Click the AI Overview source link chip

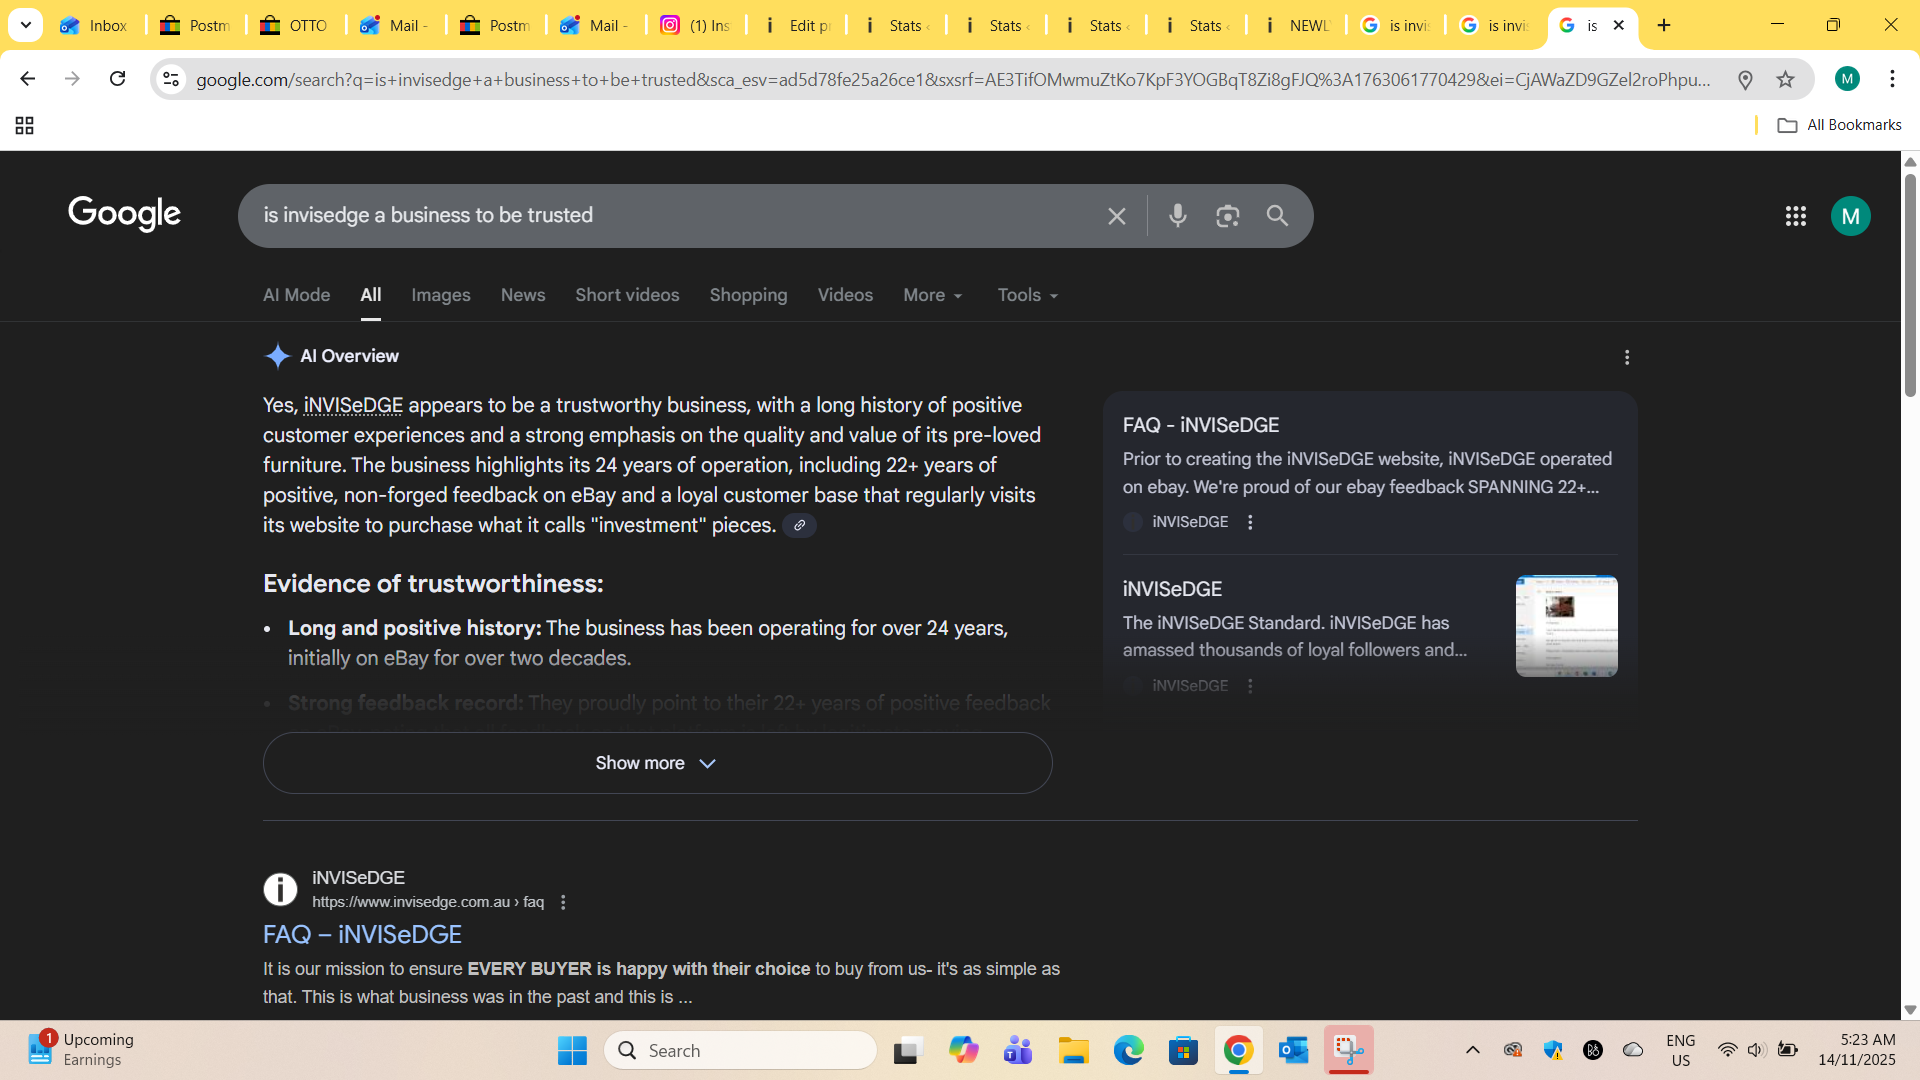(799, 525)
